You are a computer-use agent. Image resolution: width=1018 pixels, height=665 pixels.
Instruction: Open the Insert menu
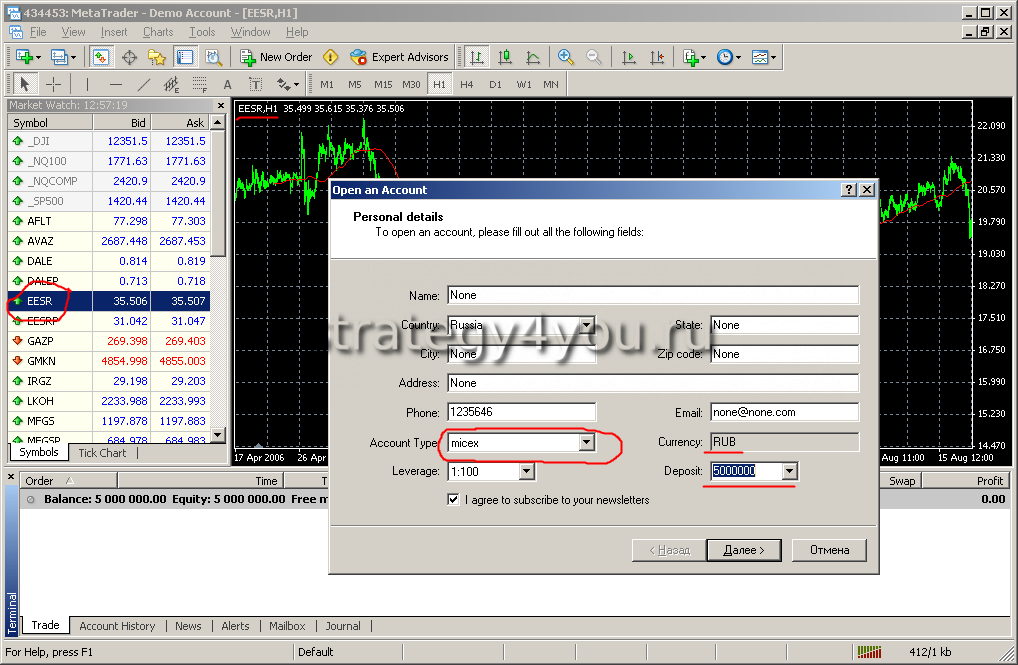tap(114, 32)
